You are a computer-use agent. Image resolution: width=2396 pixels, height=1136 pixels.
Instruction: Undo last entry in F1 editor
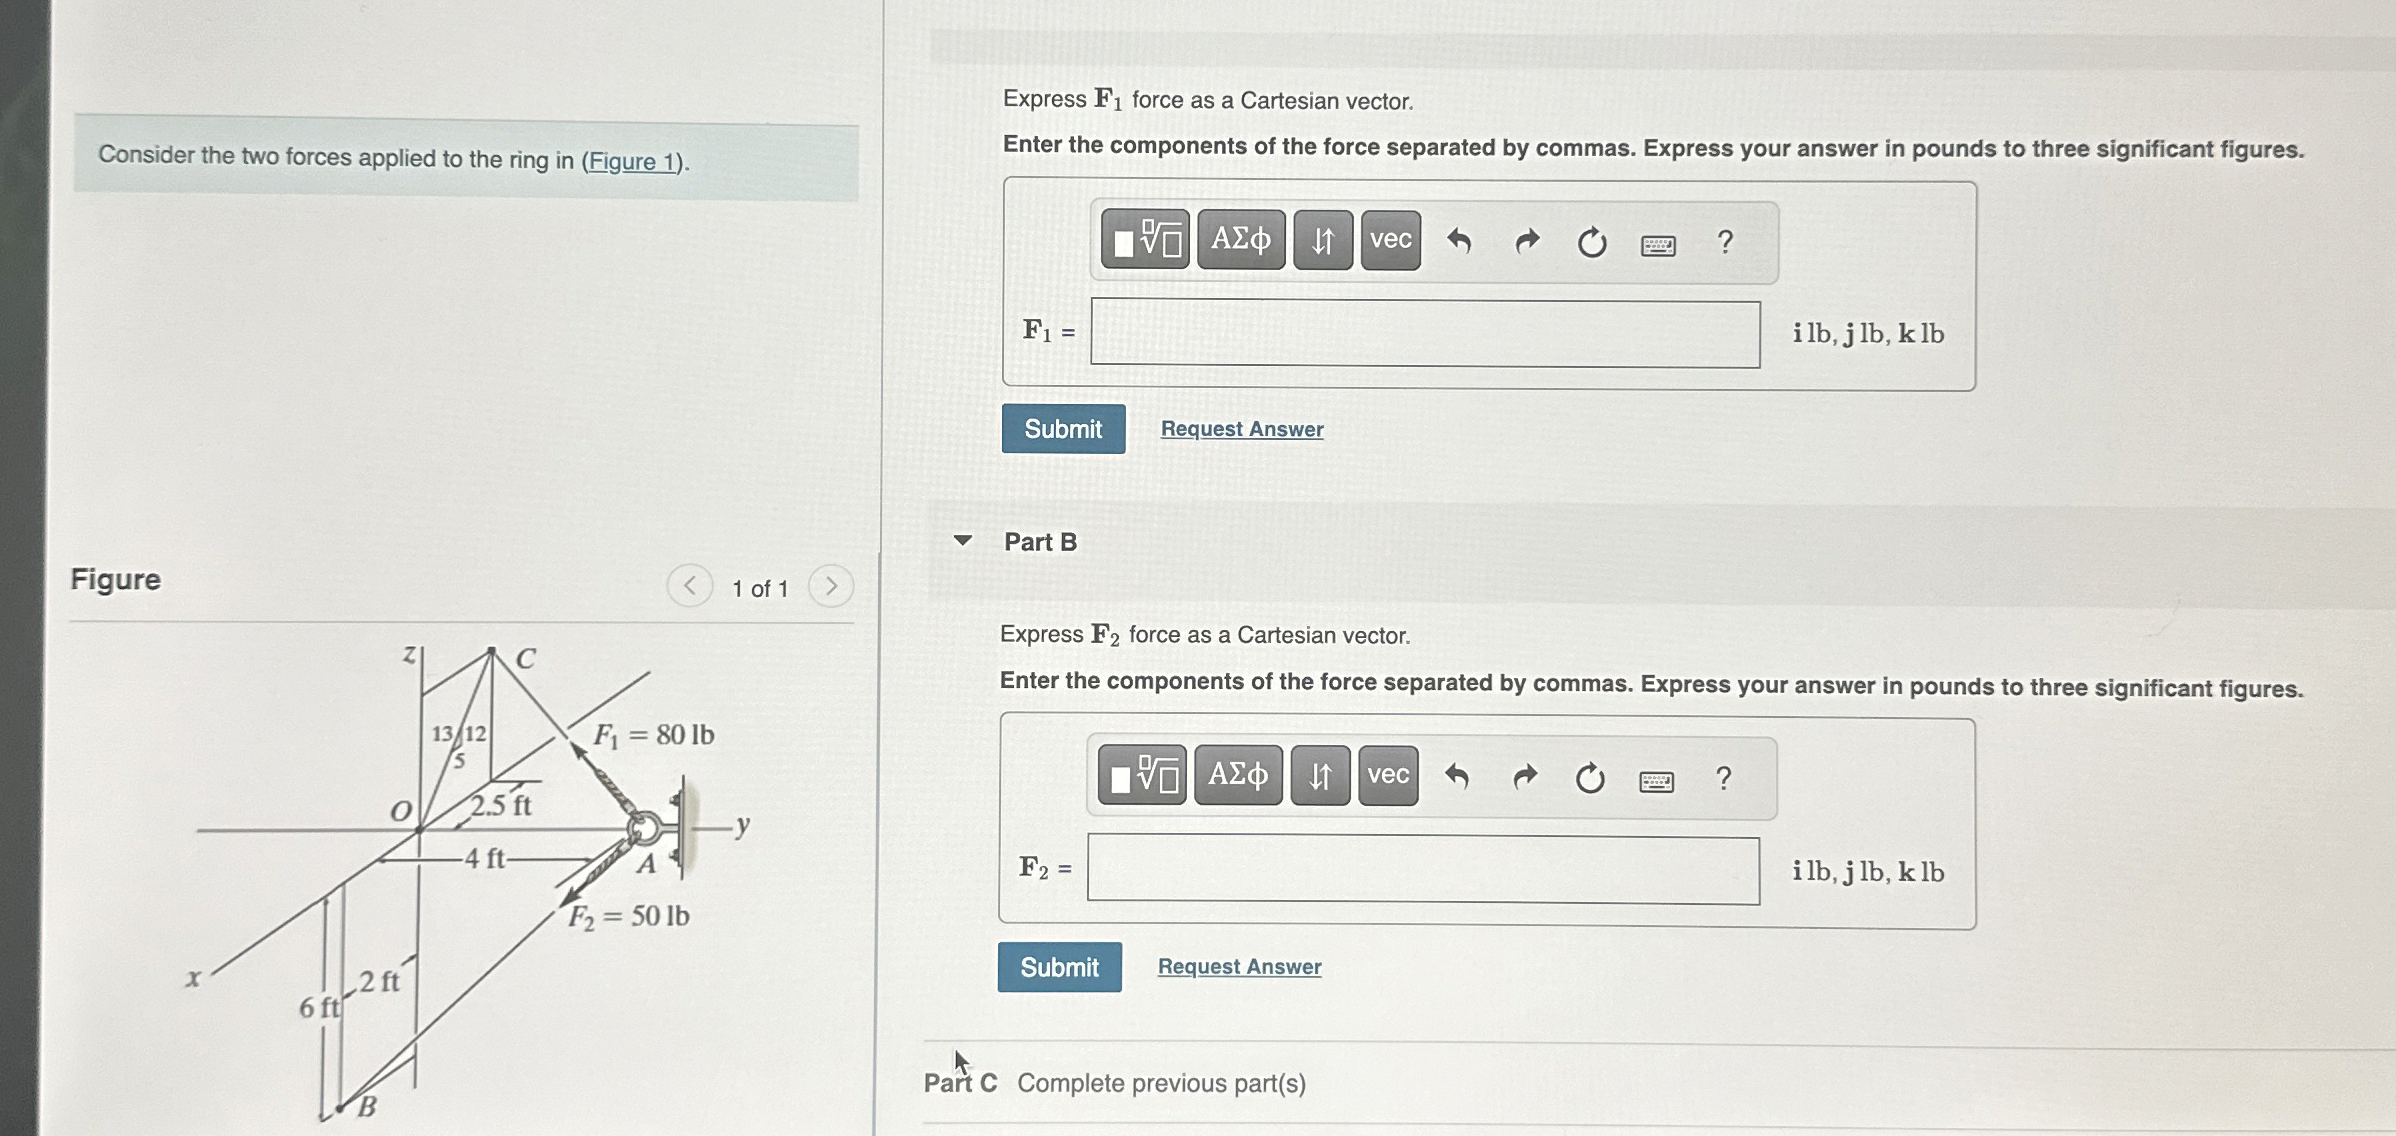(x=1459, y=241)
